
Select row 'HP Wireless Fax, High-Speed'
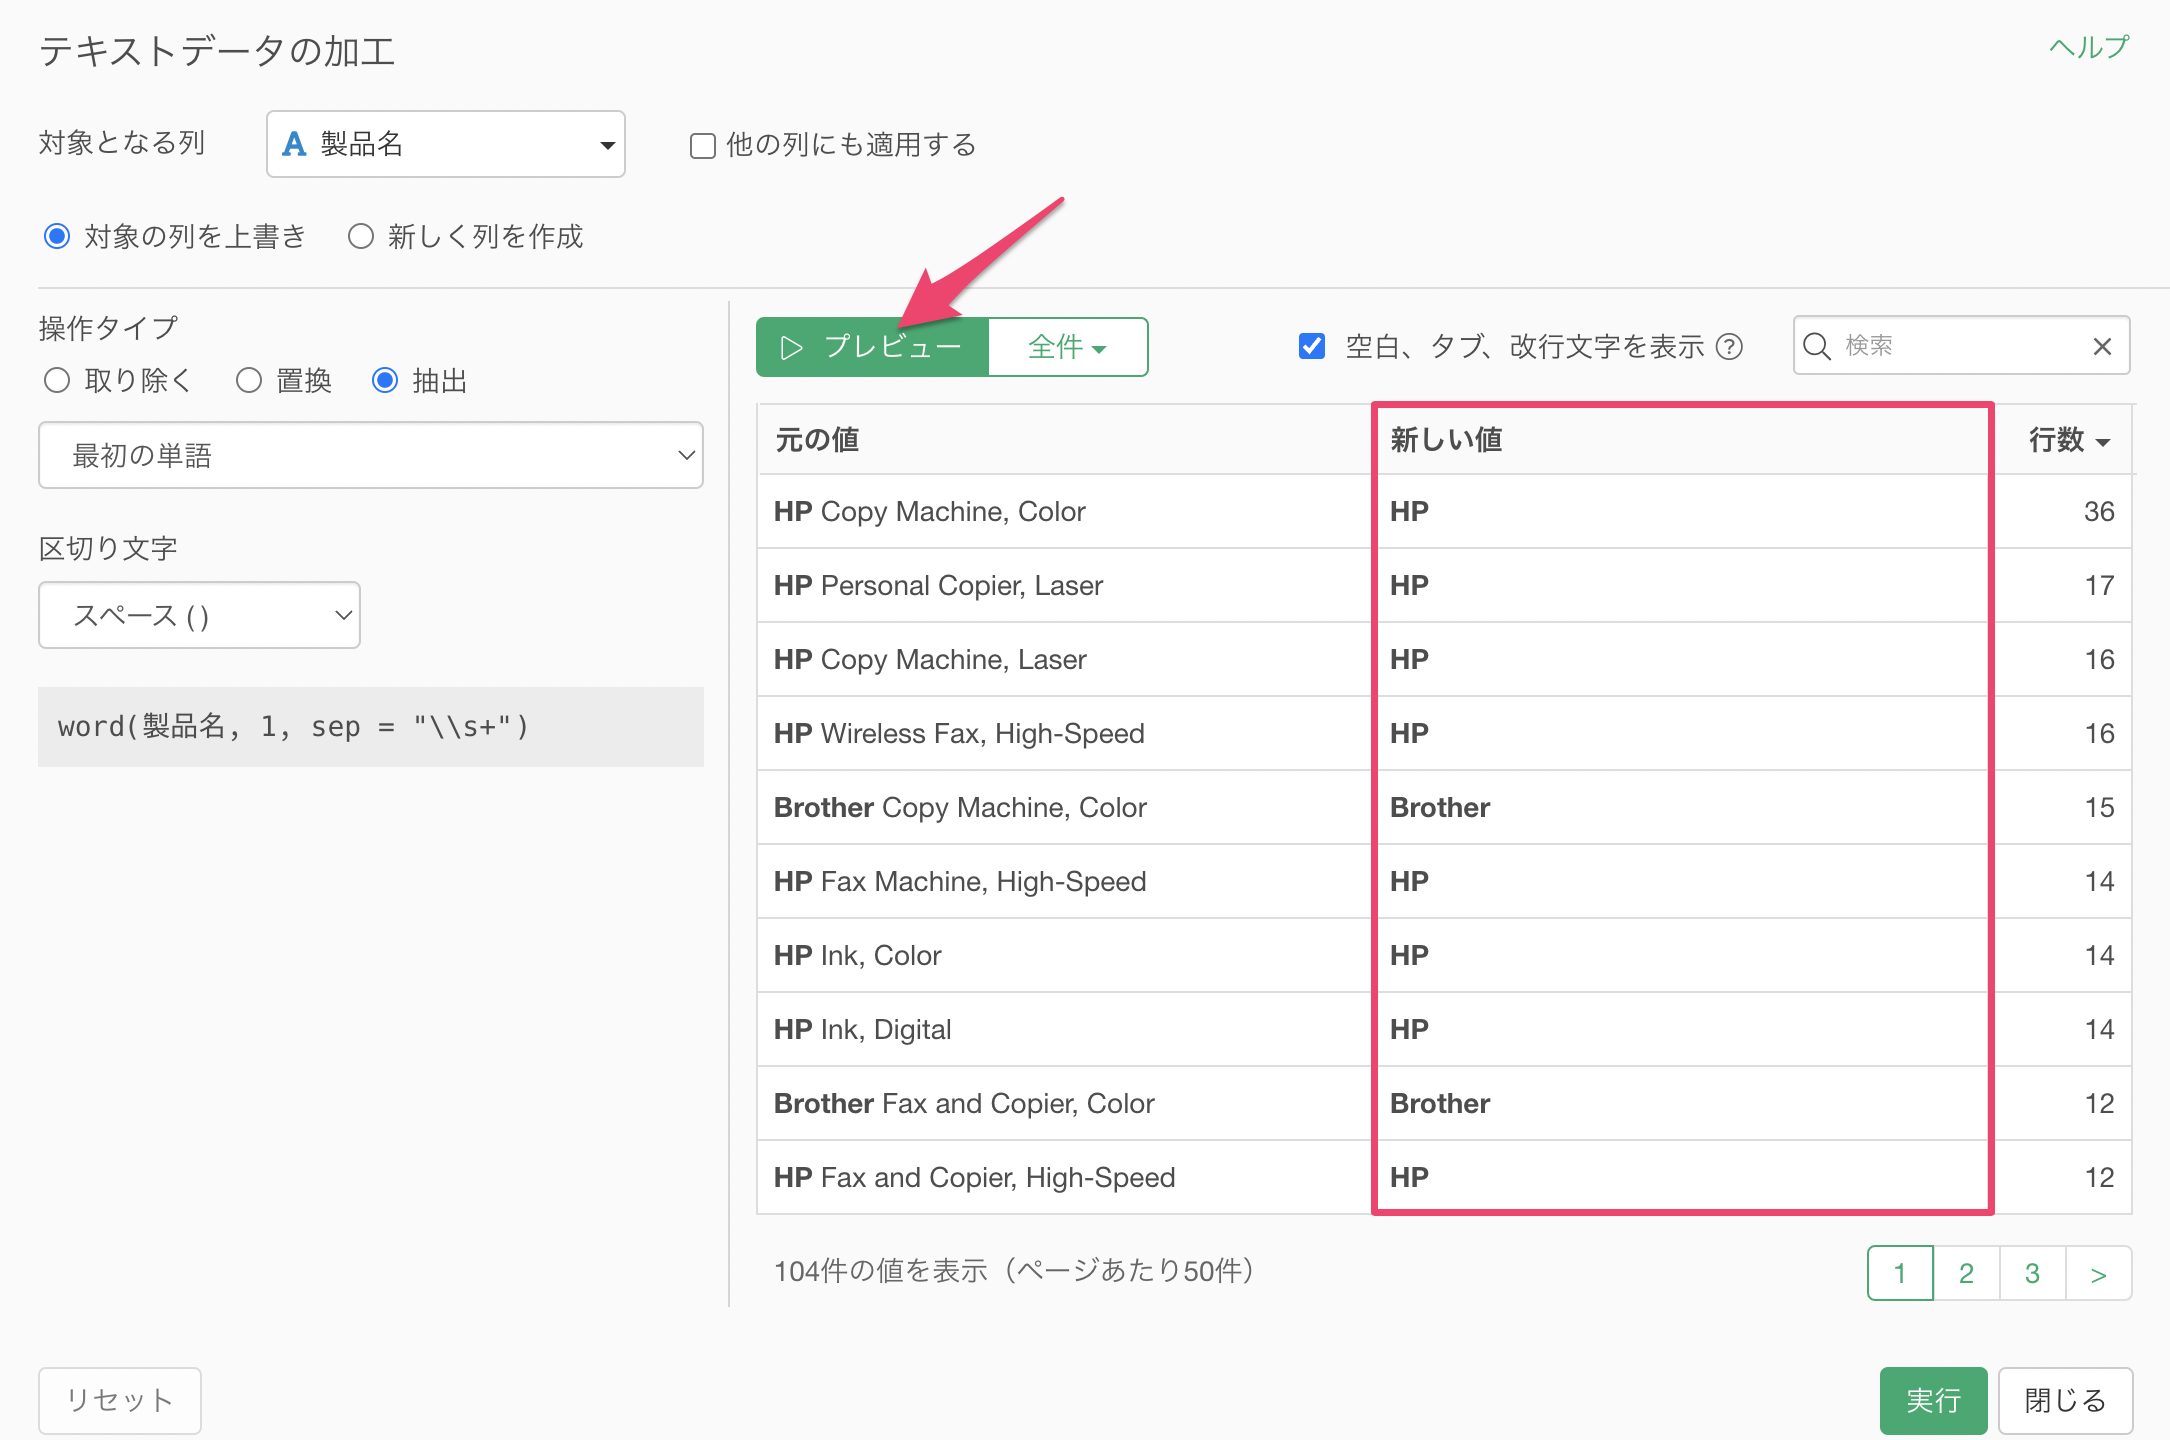coord(1444,733)
